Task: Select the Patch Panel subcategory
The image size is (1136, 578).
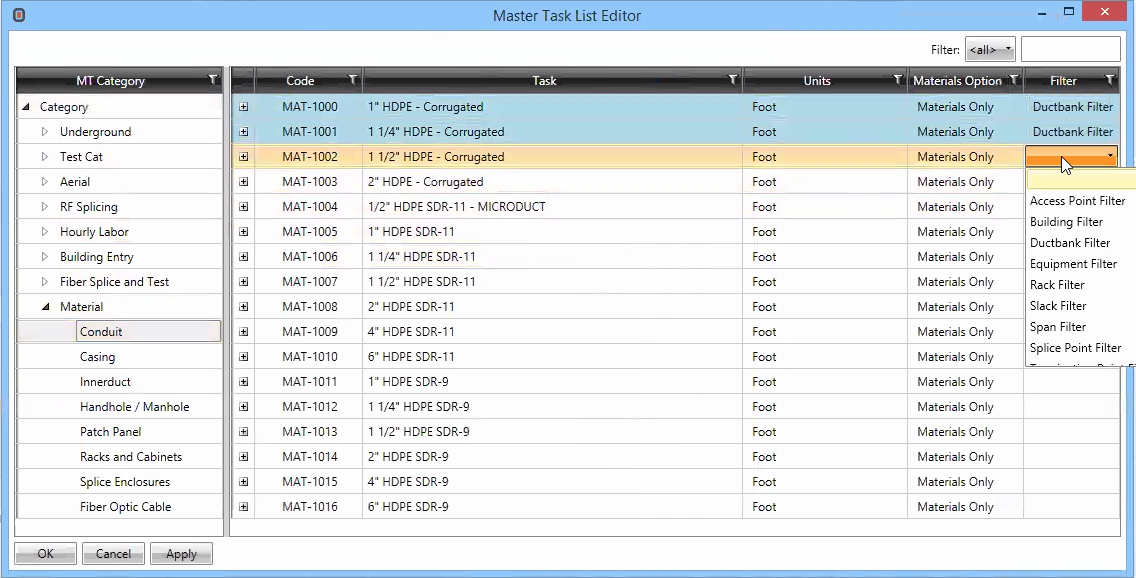Action: pyautogui.click(x=110, y=432)
